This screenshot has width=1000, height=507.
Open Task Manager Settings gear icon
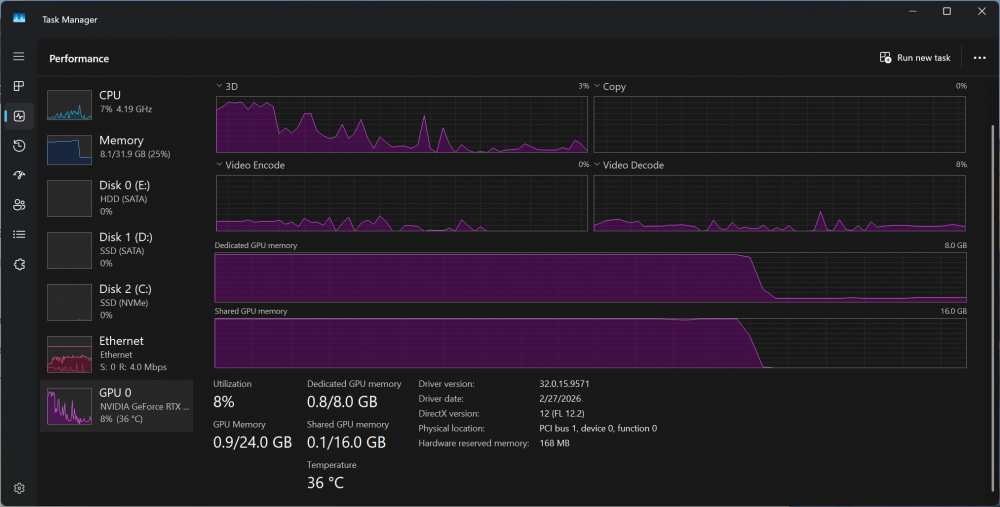(x=18, y=488)
